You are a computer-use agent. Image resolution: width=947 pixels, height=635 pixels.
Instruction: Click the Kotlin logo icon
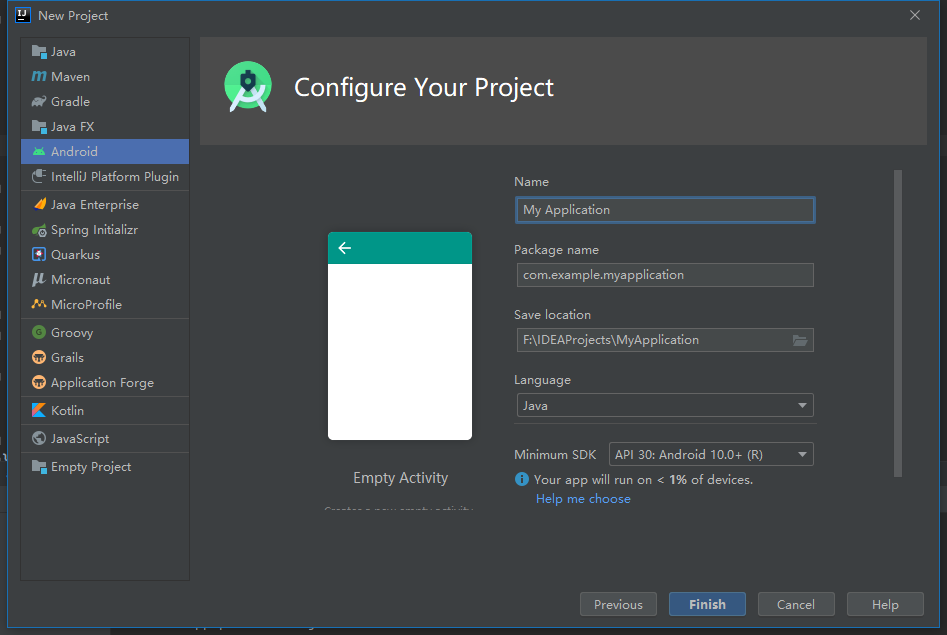(x=39, y=410)
